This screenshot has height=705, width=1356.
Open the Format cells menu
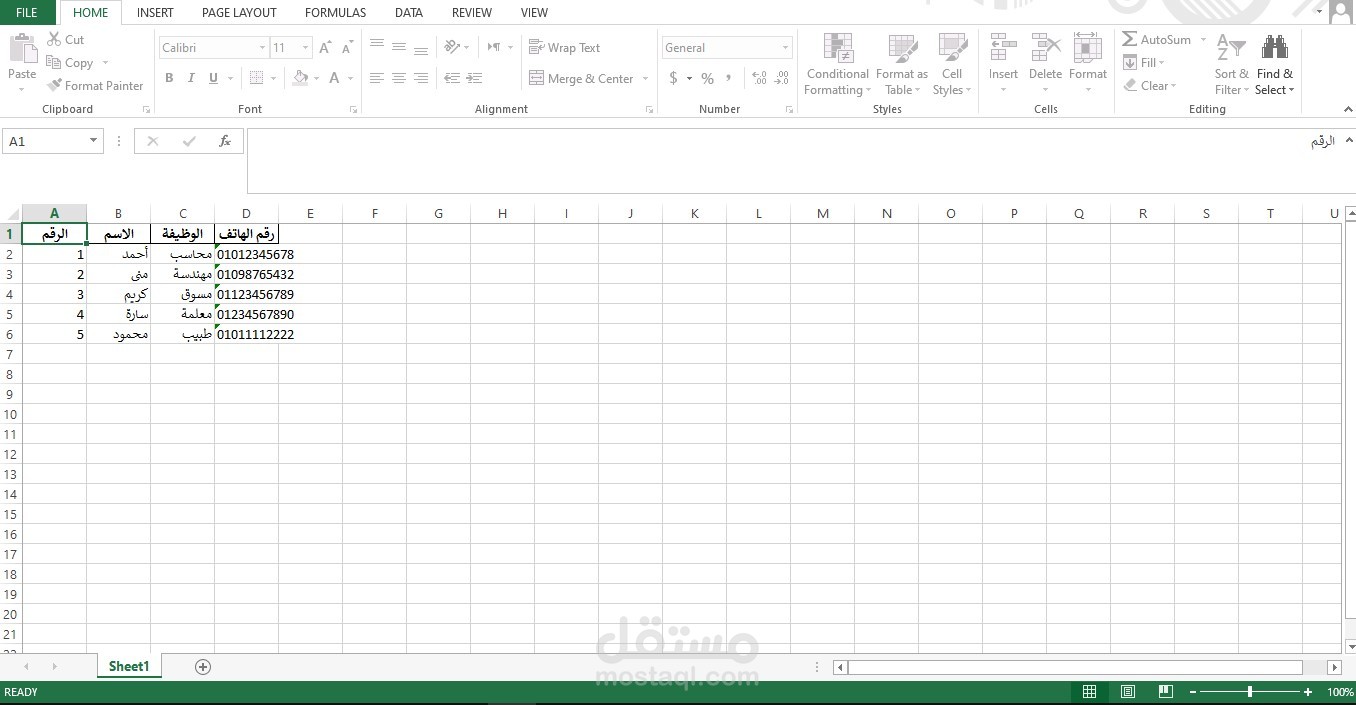point(1088,65)
